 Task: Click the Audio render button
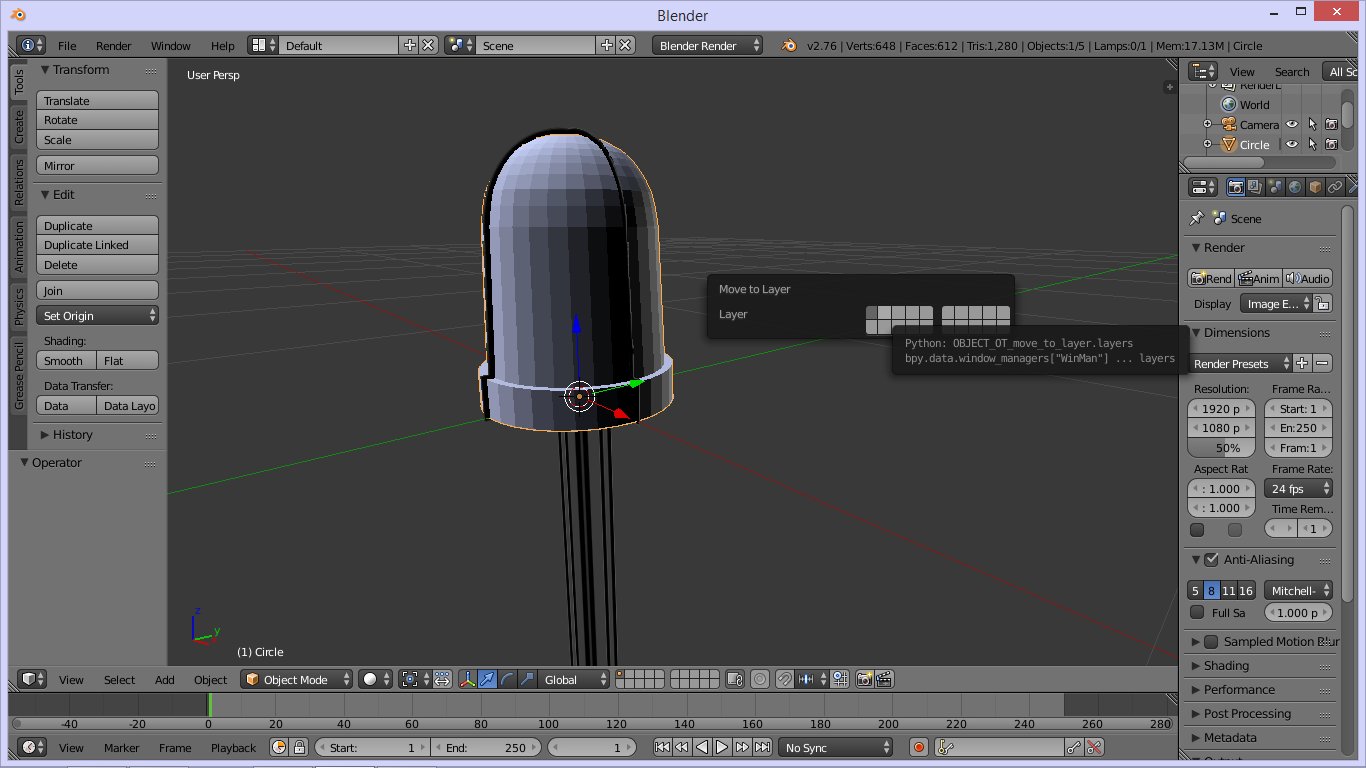click(1308, 278)
